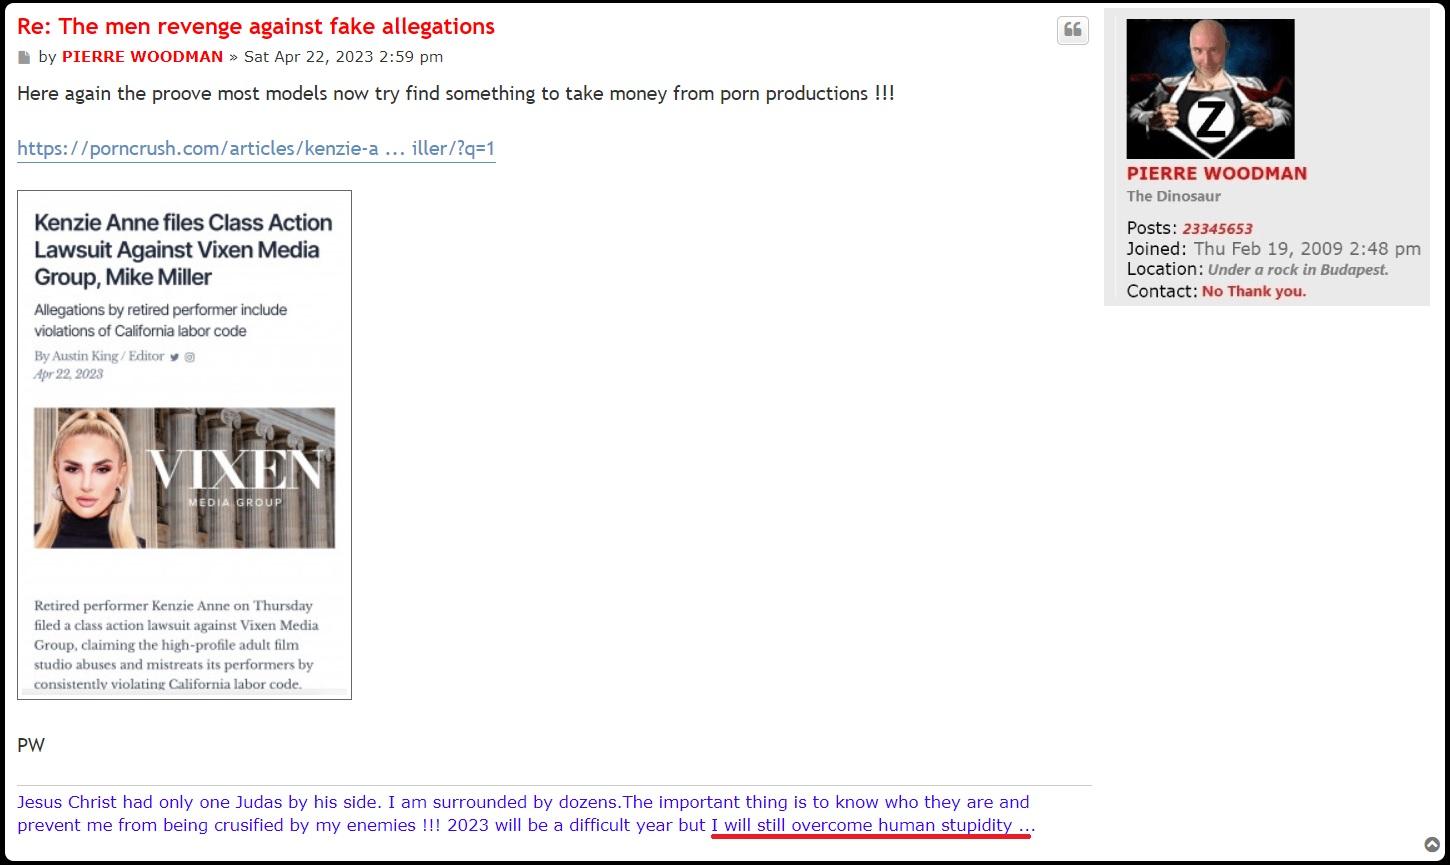
Task: Open the Pierre Woodman avatar image
Action: tap(1209, 89)
